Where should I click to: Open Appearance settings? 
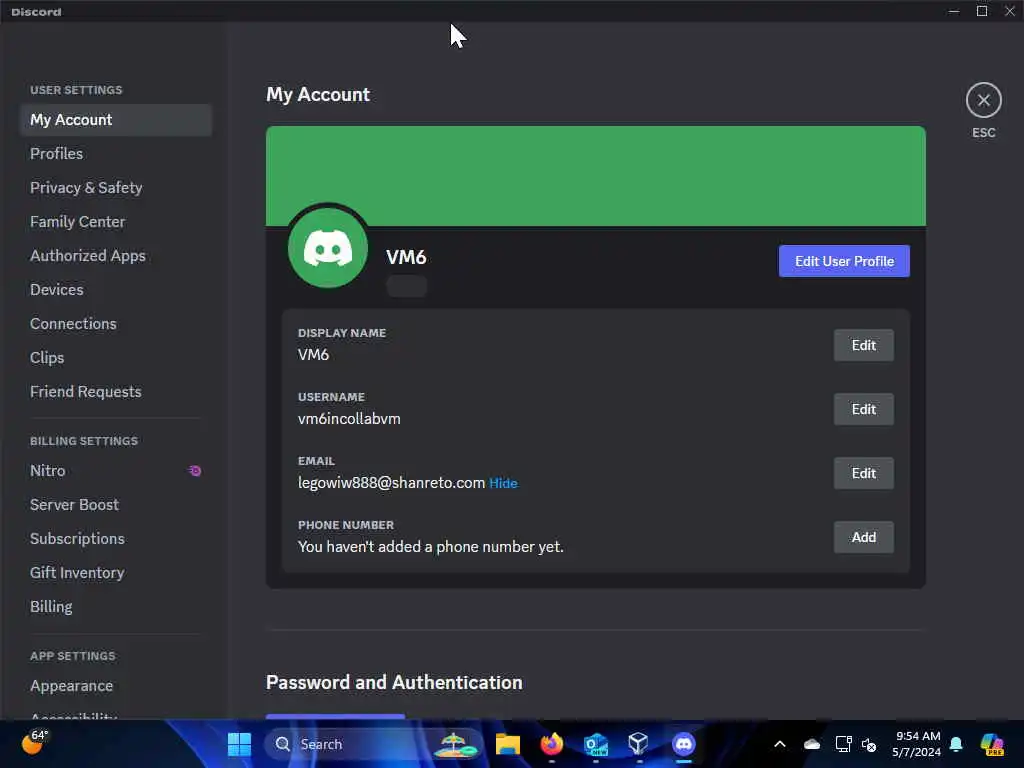pos(116,686)
